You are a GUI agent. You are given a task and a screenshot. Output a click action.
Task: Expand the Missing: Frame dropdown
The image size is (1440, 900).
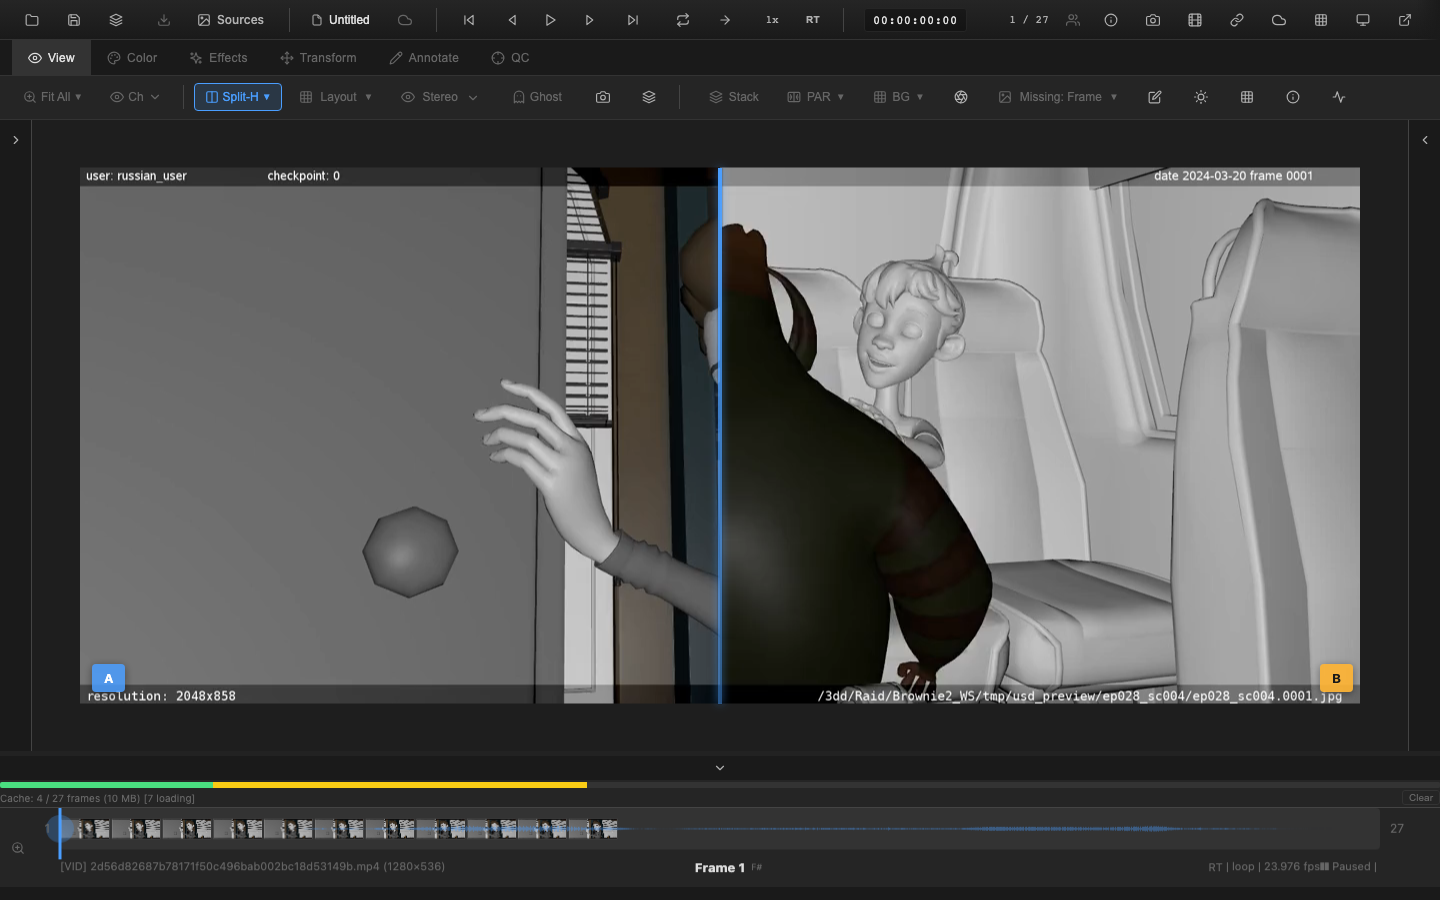1058,97
